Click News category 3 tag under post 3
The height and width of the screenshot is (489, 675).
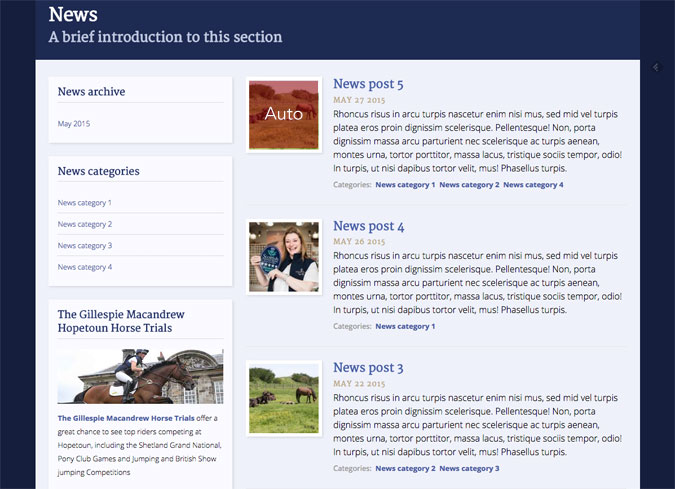coord(469,468)
